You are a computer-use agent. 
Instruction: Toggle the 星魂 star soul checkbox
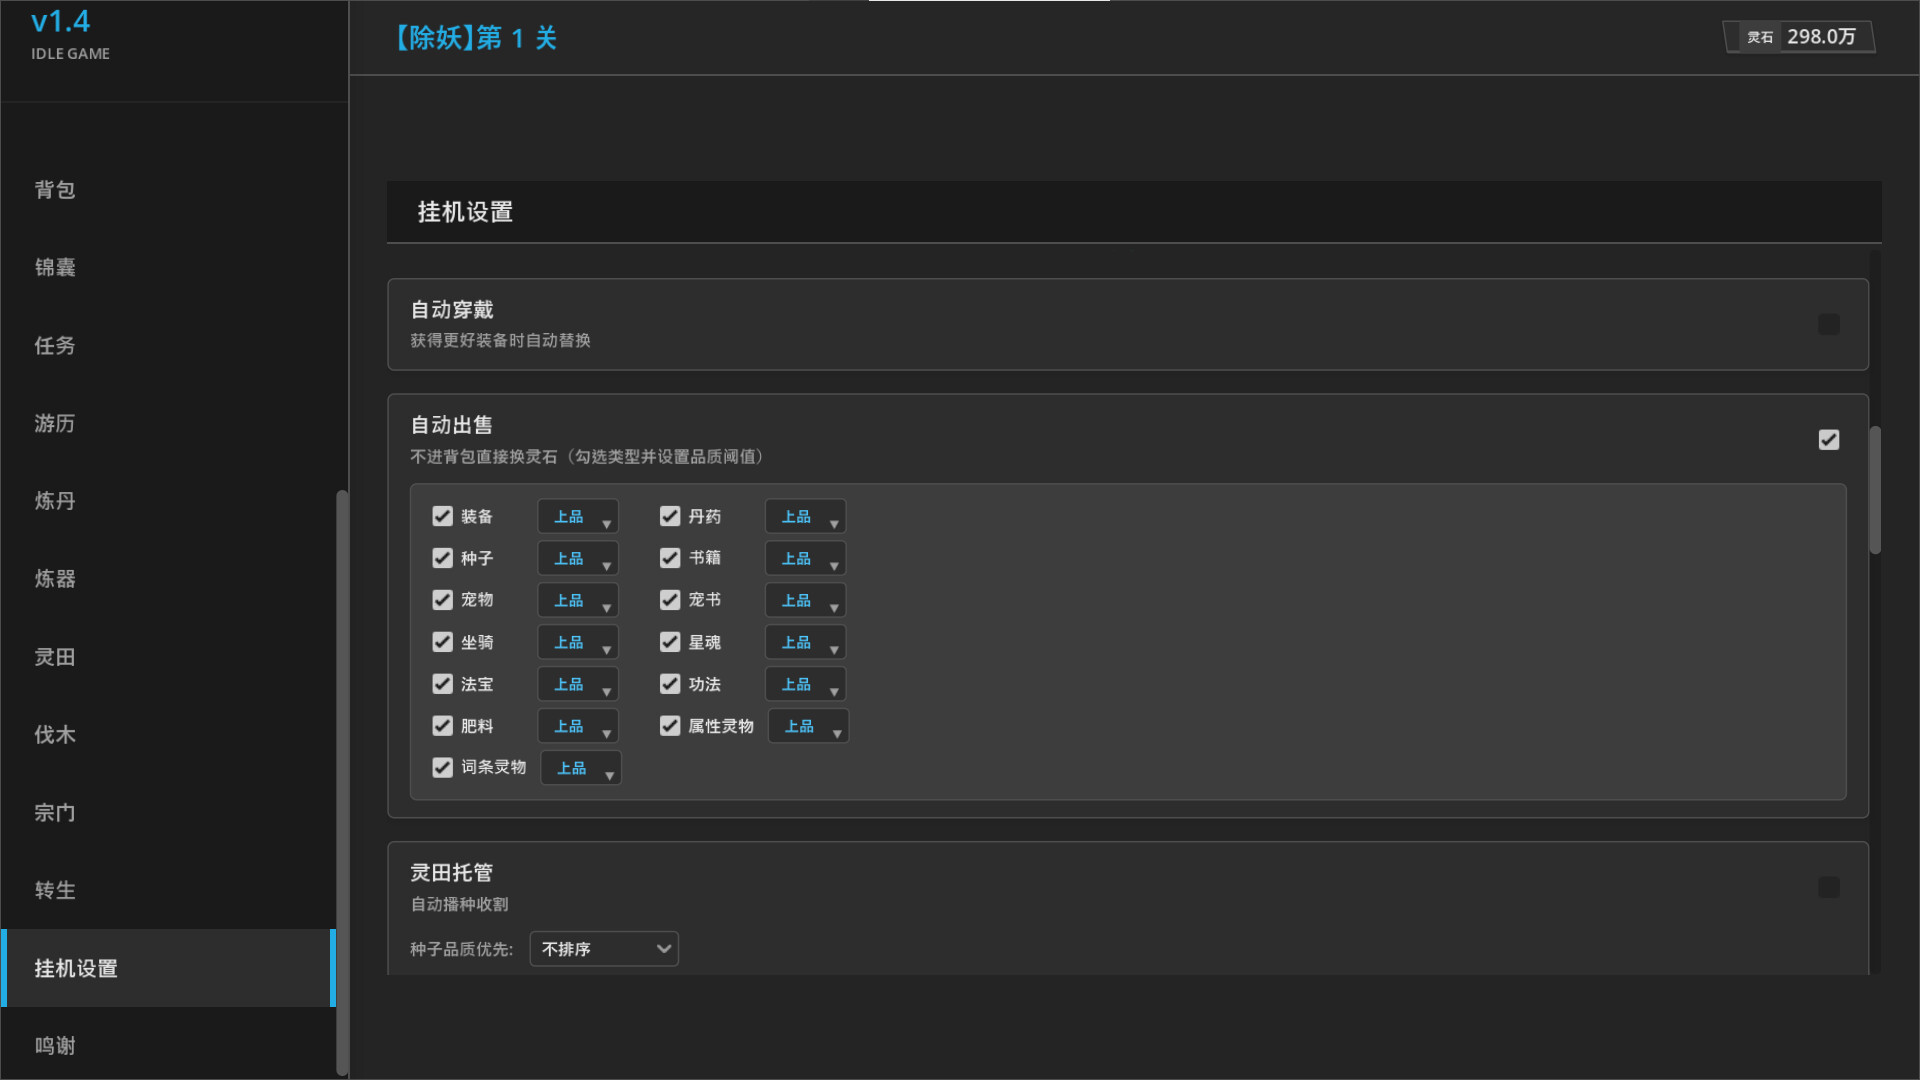670,642
